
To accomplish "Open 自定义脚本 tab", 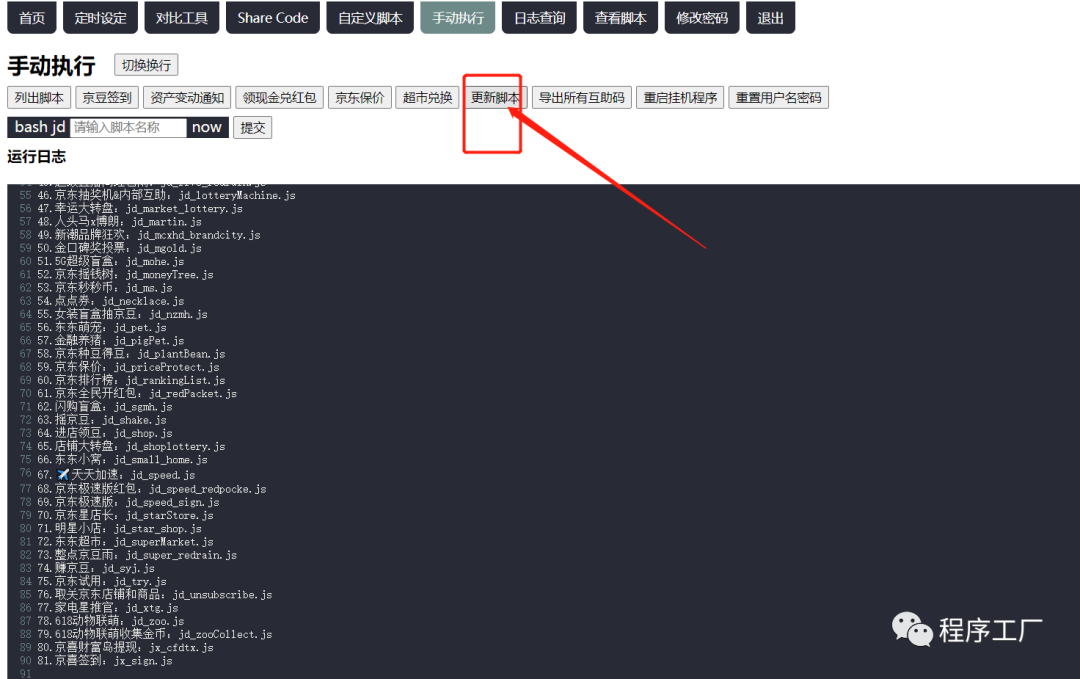I will 370,17.
